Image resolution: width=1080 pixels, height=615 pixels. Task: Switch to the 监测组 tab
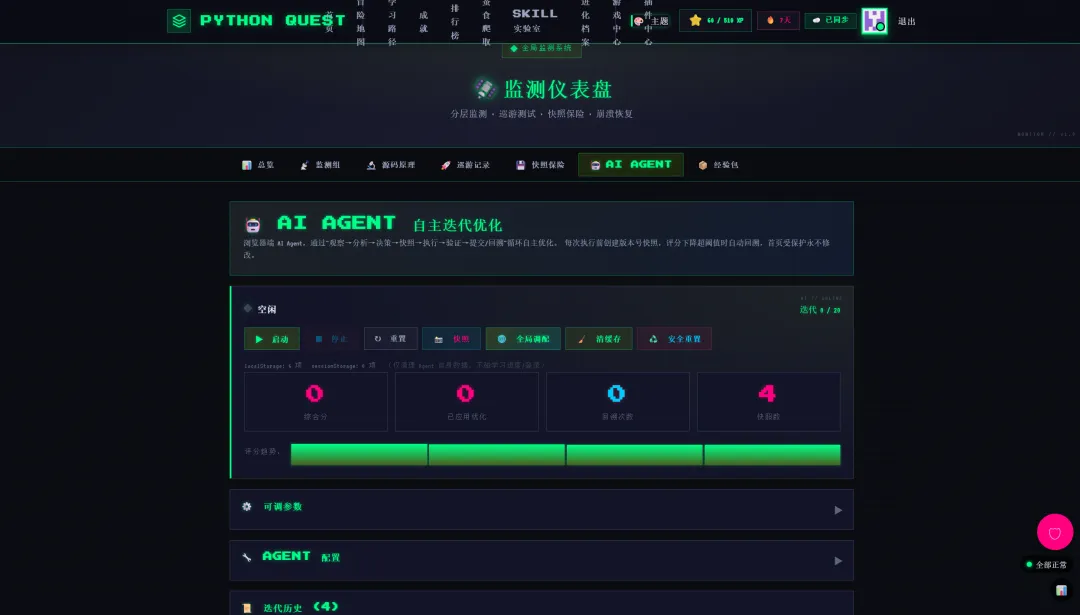(320, 165)
